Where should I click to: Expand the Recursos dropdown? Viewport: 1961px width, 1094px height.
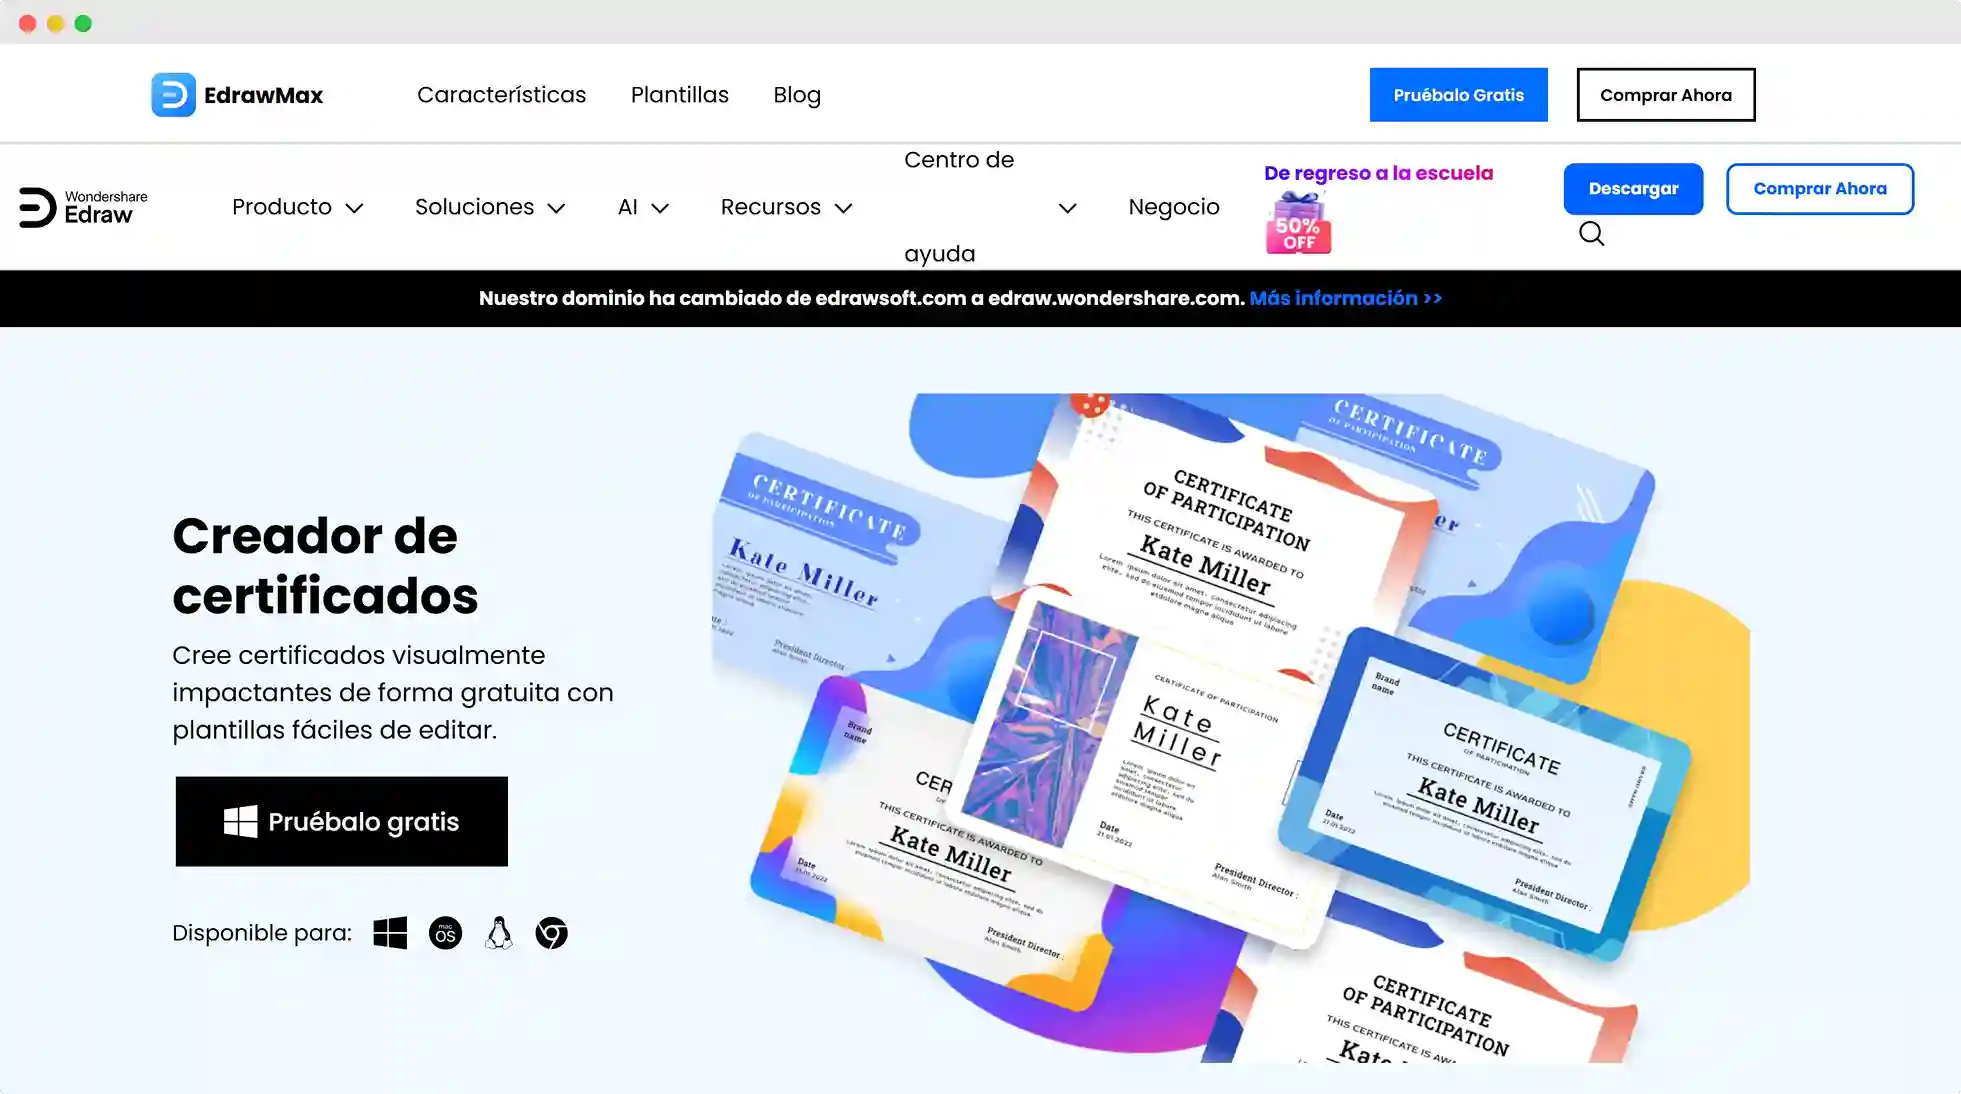click(x=786, y=207)
